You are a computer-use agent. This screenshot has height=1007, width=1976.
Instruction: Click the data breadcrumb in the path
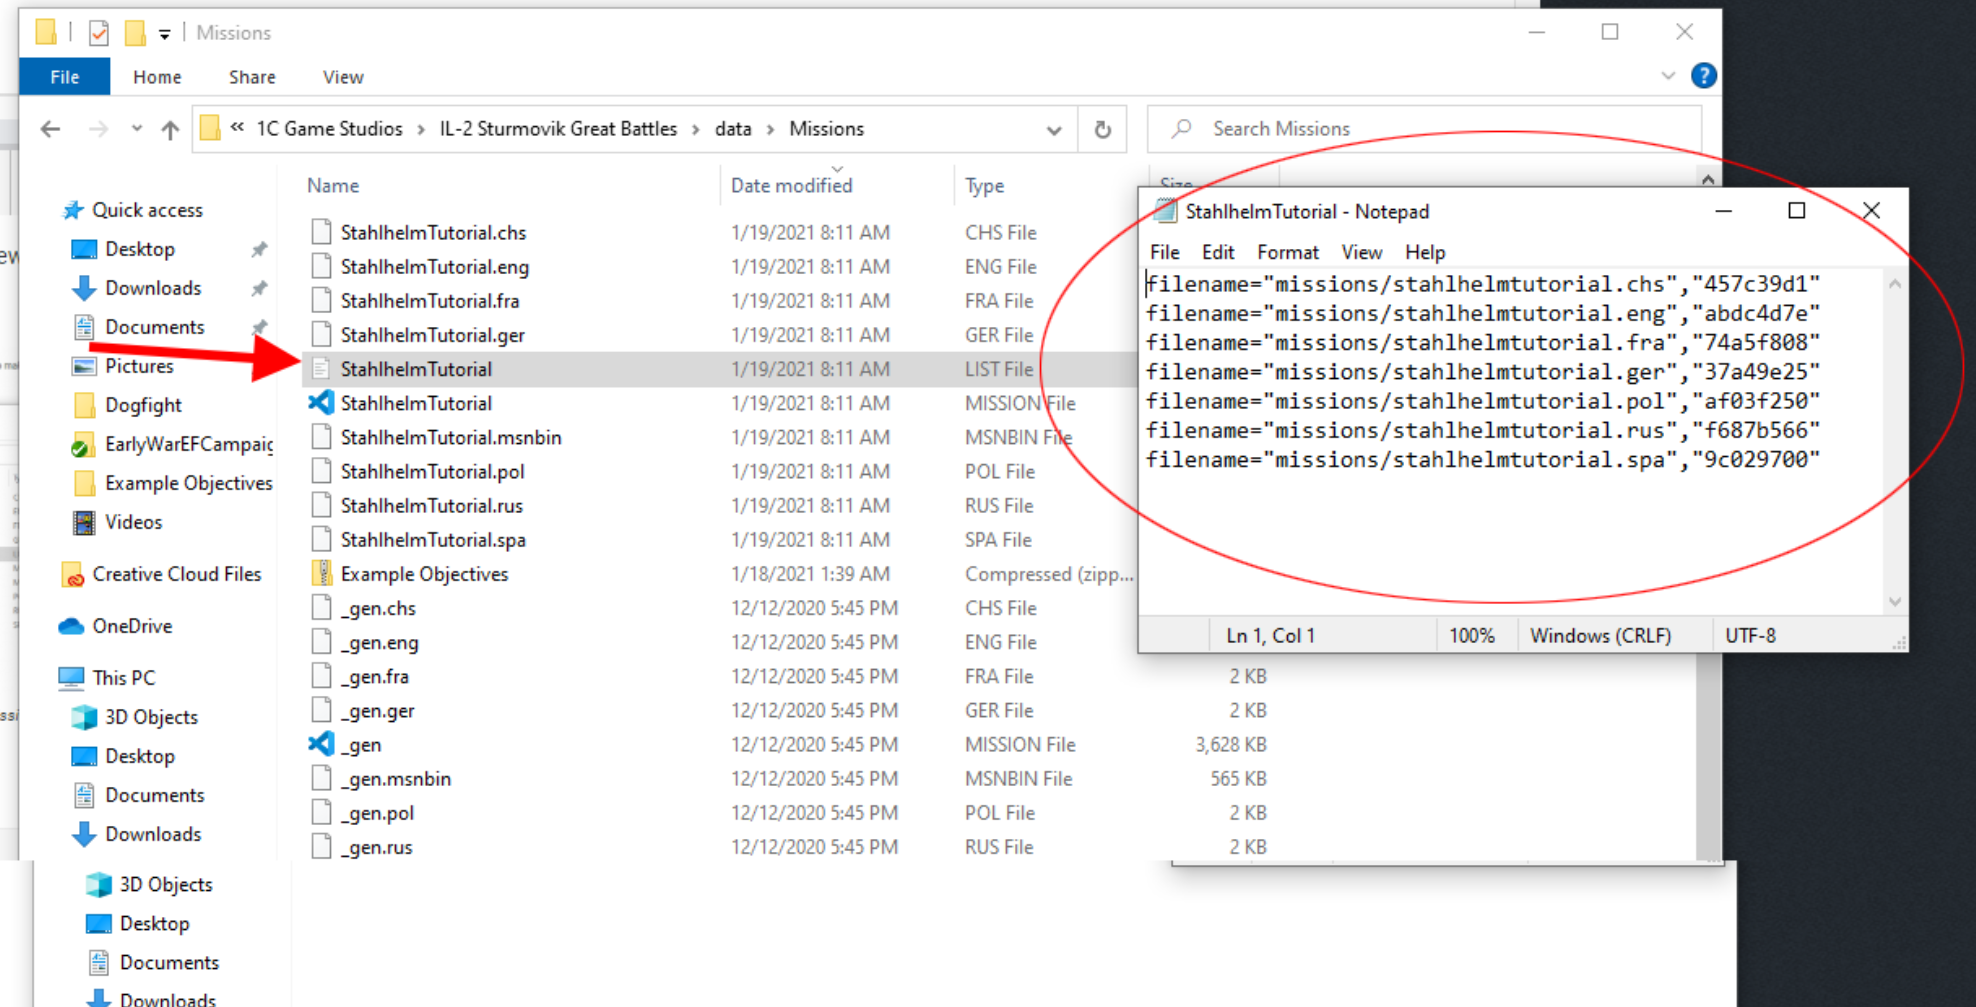(x=733, y=129)
